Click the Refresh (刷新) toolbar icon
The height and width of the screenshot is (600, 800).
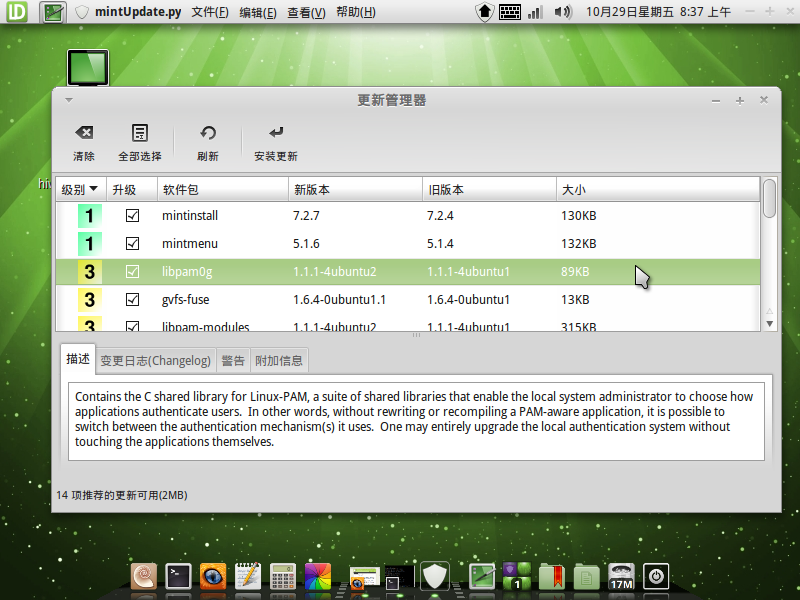[208, 133]
